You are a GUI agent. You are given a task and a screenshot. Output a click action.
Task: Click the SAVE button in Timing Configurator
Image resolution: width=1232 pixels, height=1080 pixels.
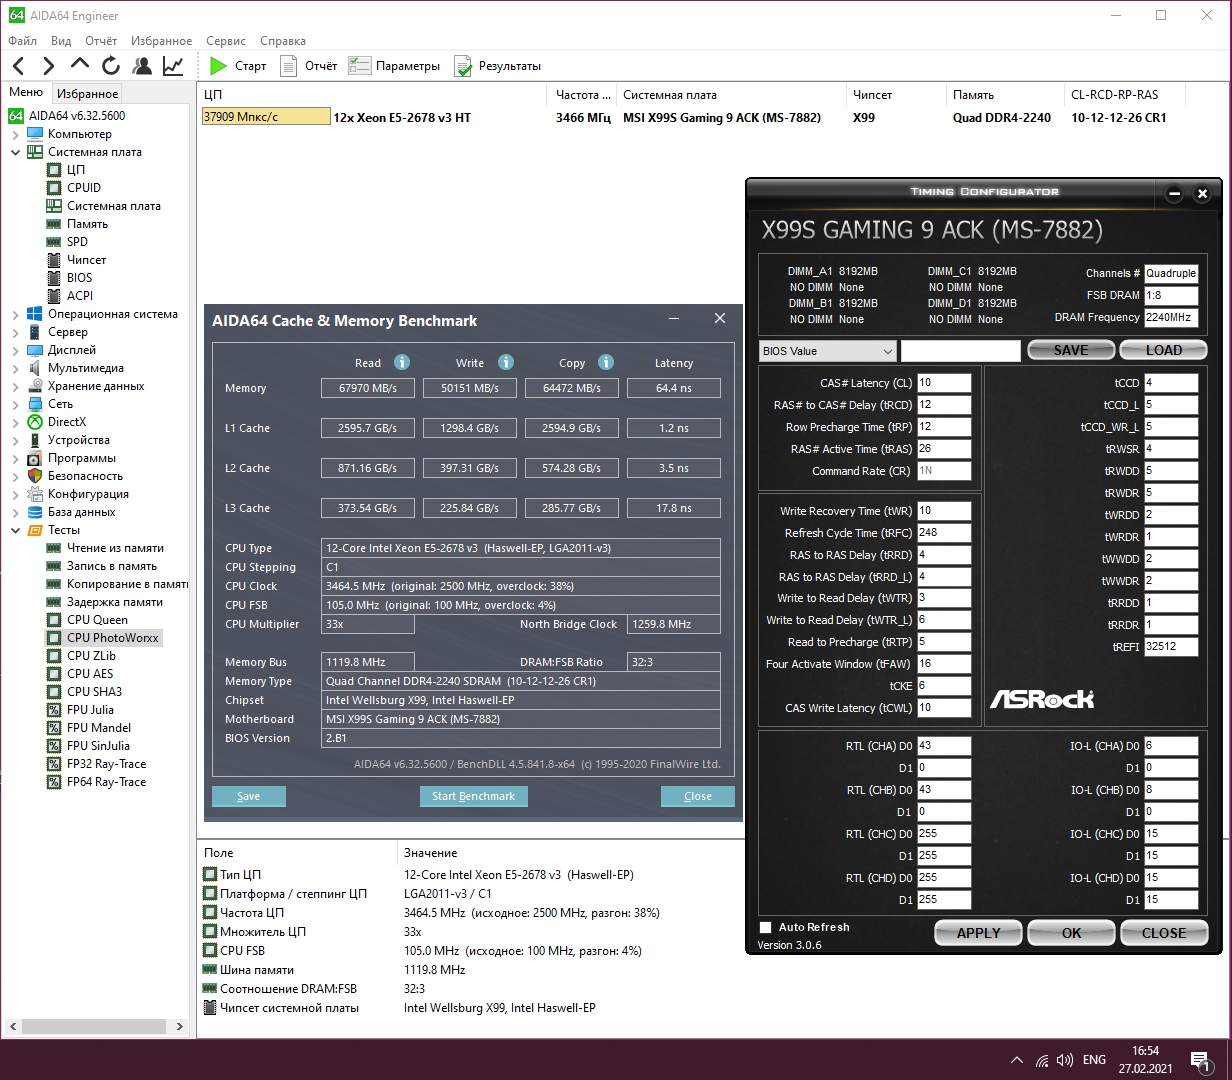click(1071, 350)
